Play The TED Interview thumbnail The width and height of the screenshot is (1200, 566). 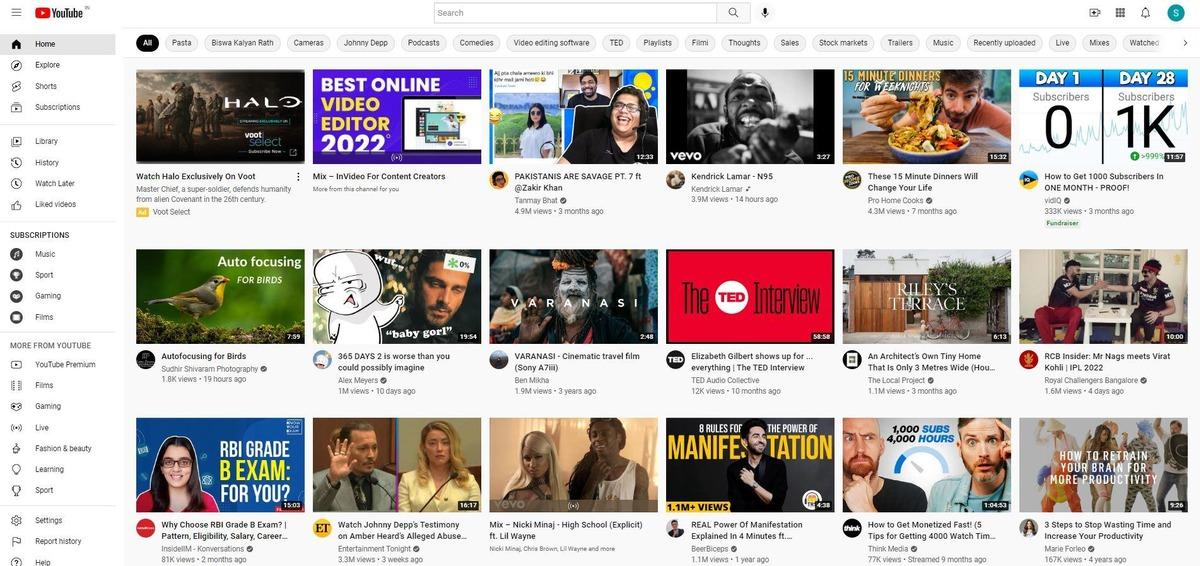[x=750, y=296]
